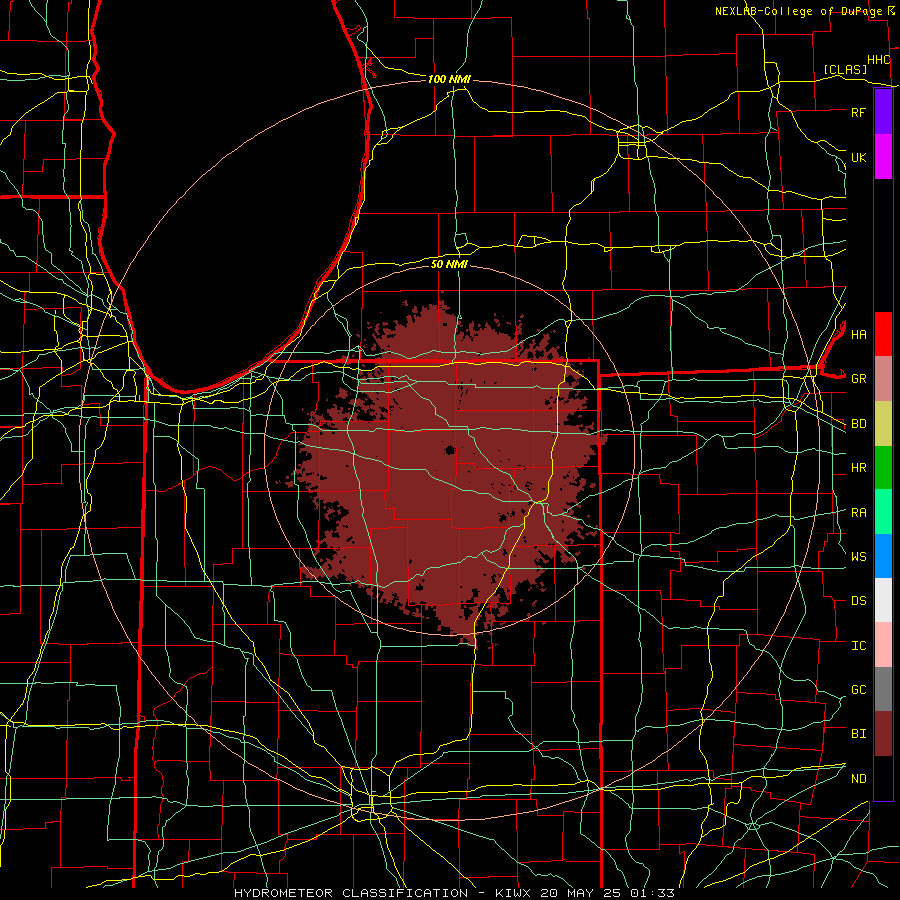Click the IC legend label
This screenshot has width=900, height=900.
858,646
